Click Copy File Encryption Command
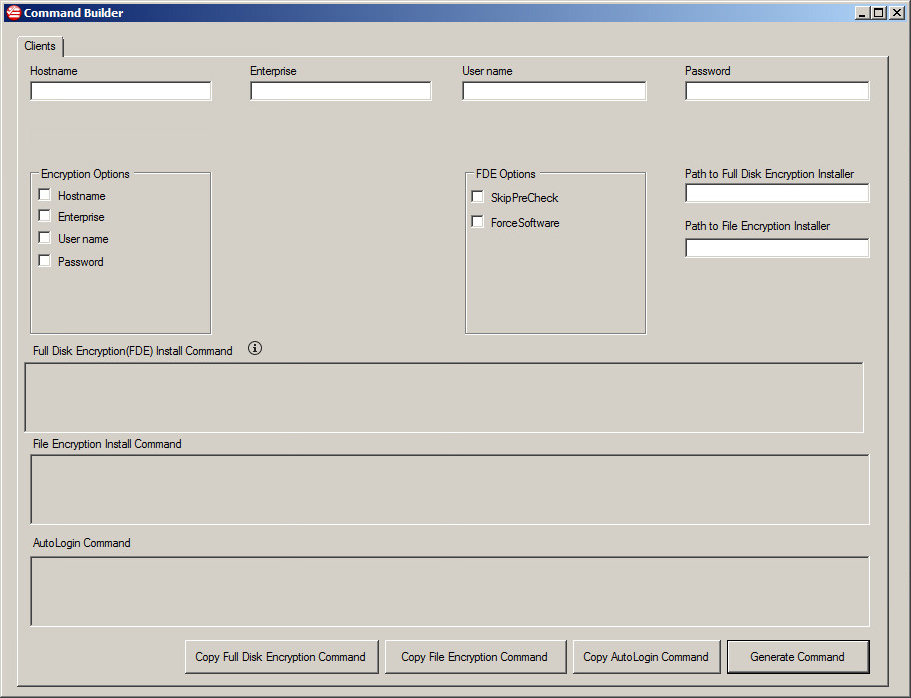The height and width of the screenshot is (698, 911). [x=475, y=657]
